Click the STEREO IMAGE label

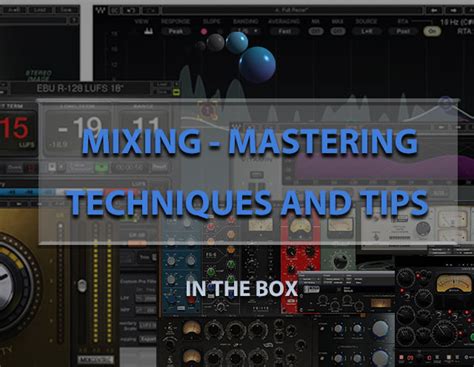coord(39,76)
